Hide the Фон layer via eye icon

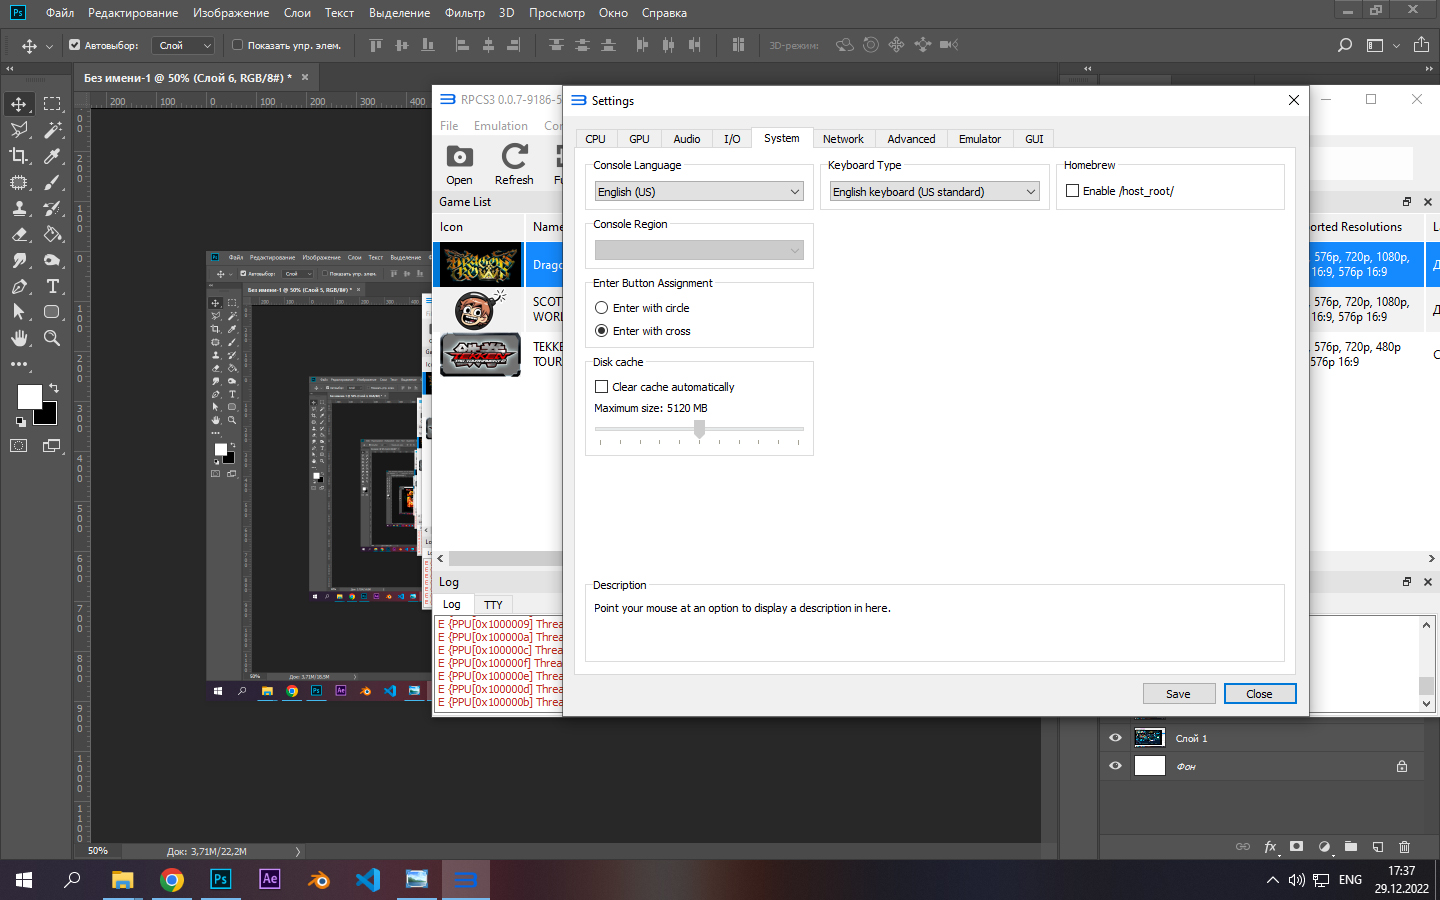1115,766
